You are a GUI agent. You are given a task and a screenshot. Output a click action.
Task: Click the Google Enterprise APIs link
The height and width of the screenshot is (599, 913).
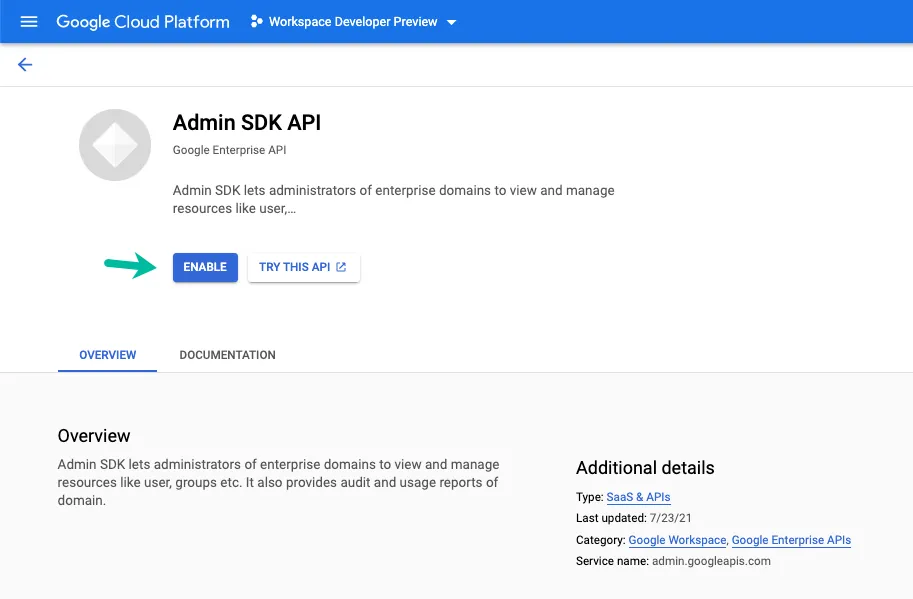791,540
